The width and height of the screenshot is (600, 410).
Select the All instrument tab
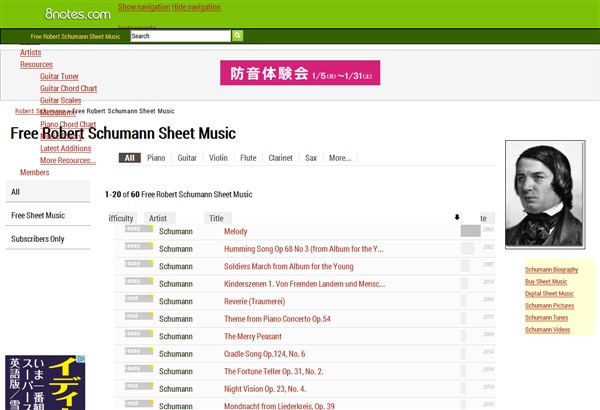[x=130, y=158]
